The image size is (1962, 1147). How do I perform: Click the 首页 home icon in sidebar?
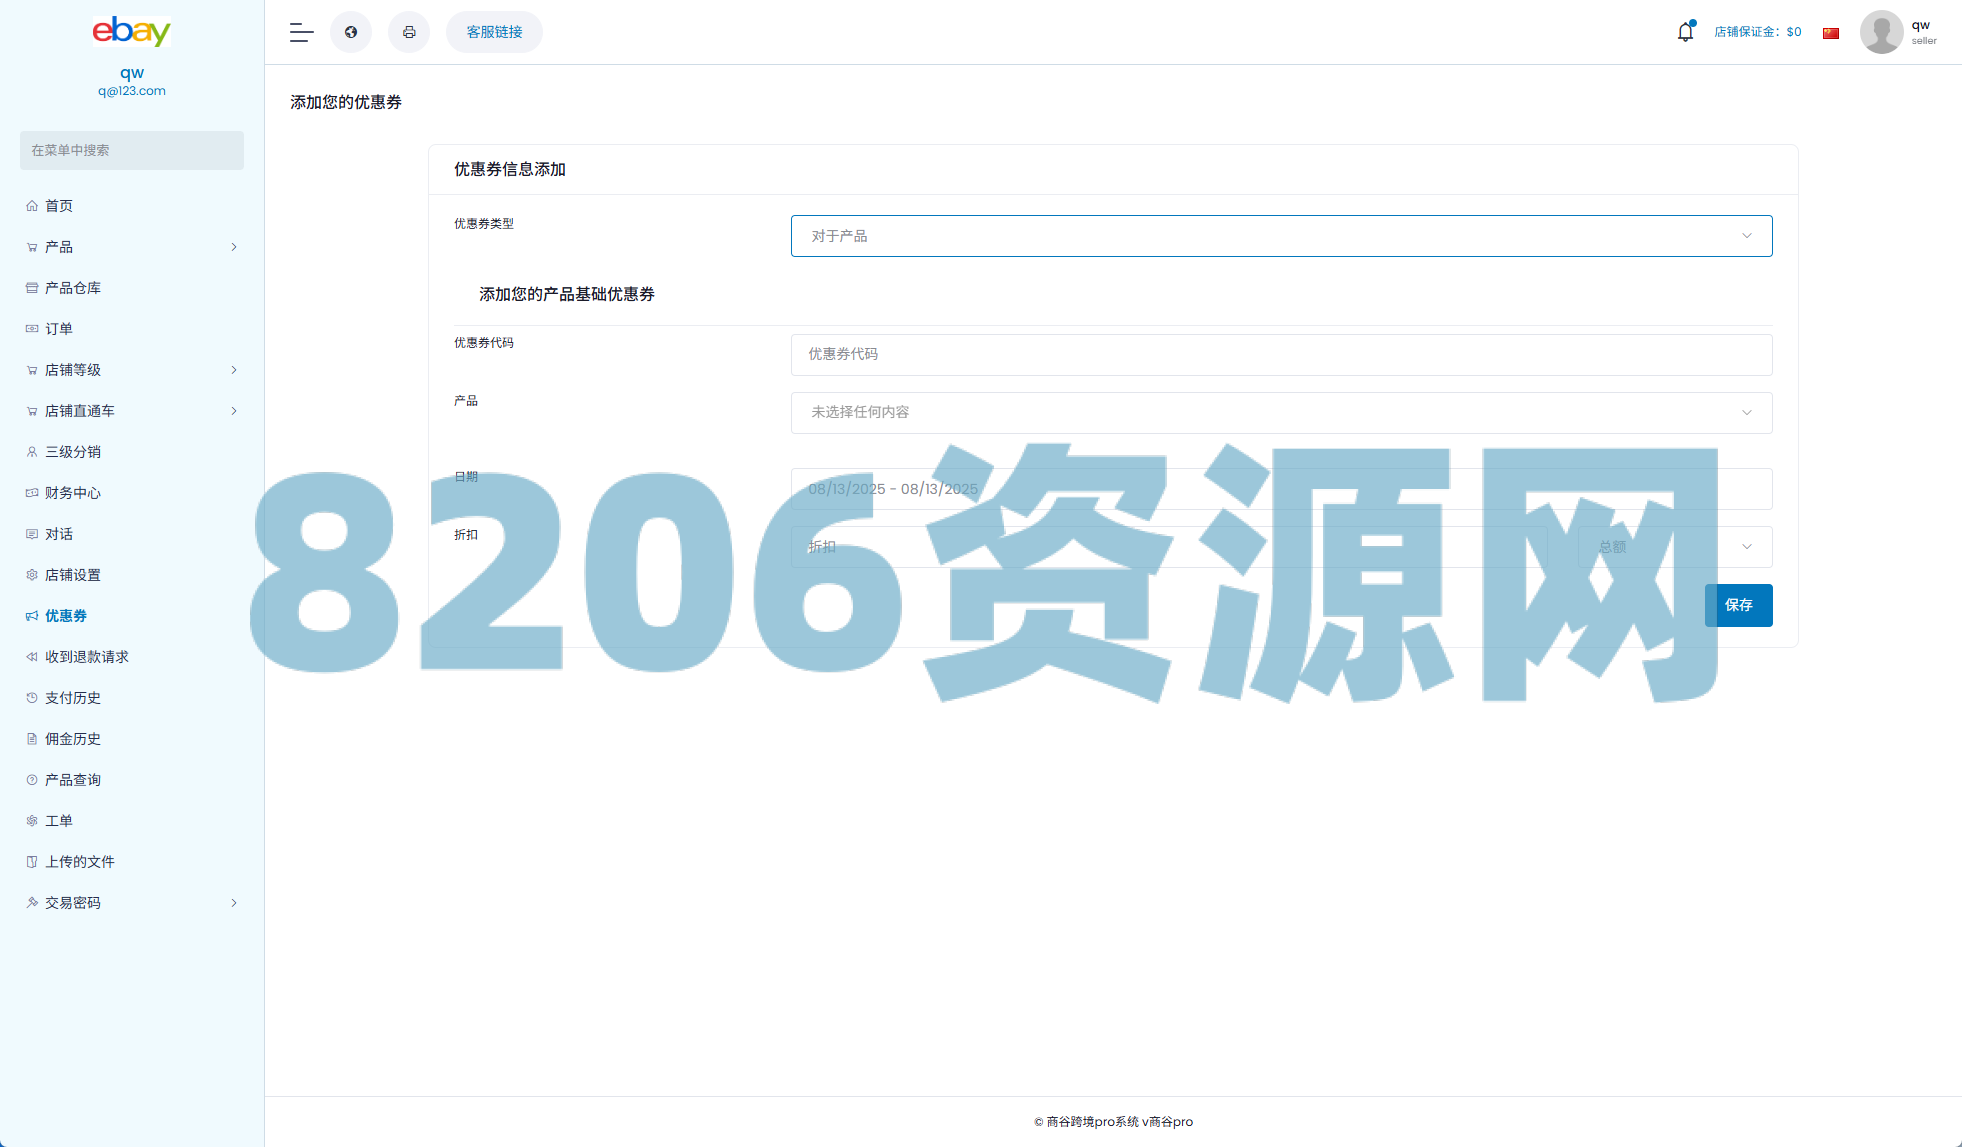coord(32,206)
